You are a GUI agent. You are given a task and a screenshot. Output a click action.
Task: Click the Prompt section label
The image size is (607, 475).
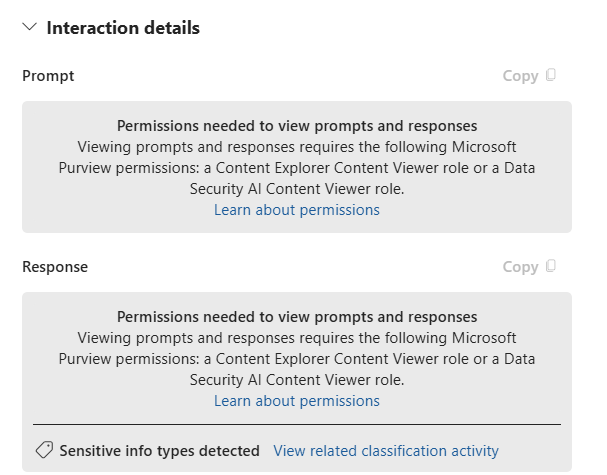48,76
